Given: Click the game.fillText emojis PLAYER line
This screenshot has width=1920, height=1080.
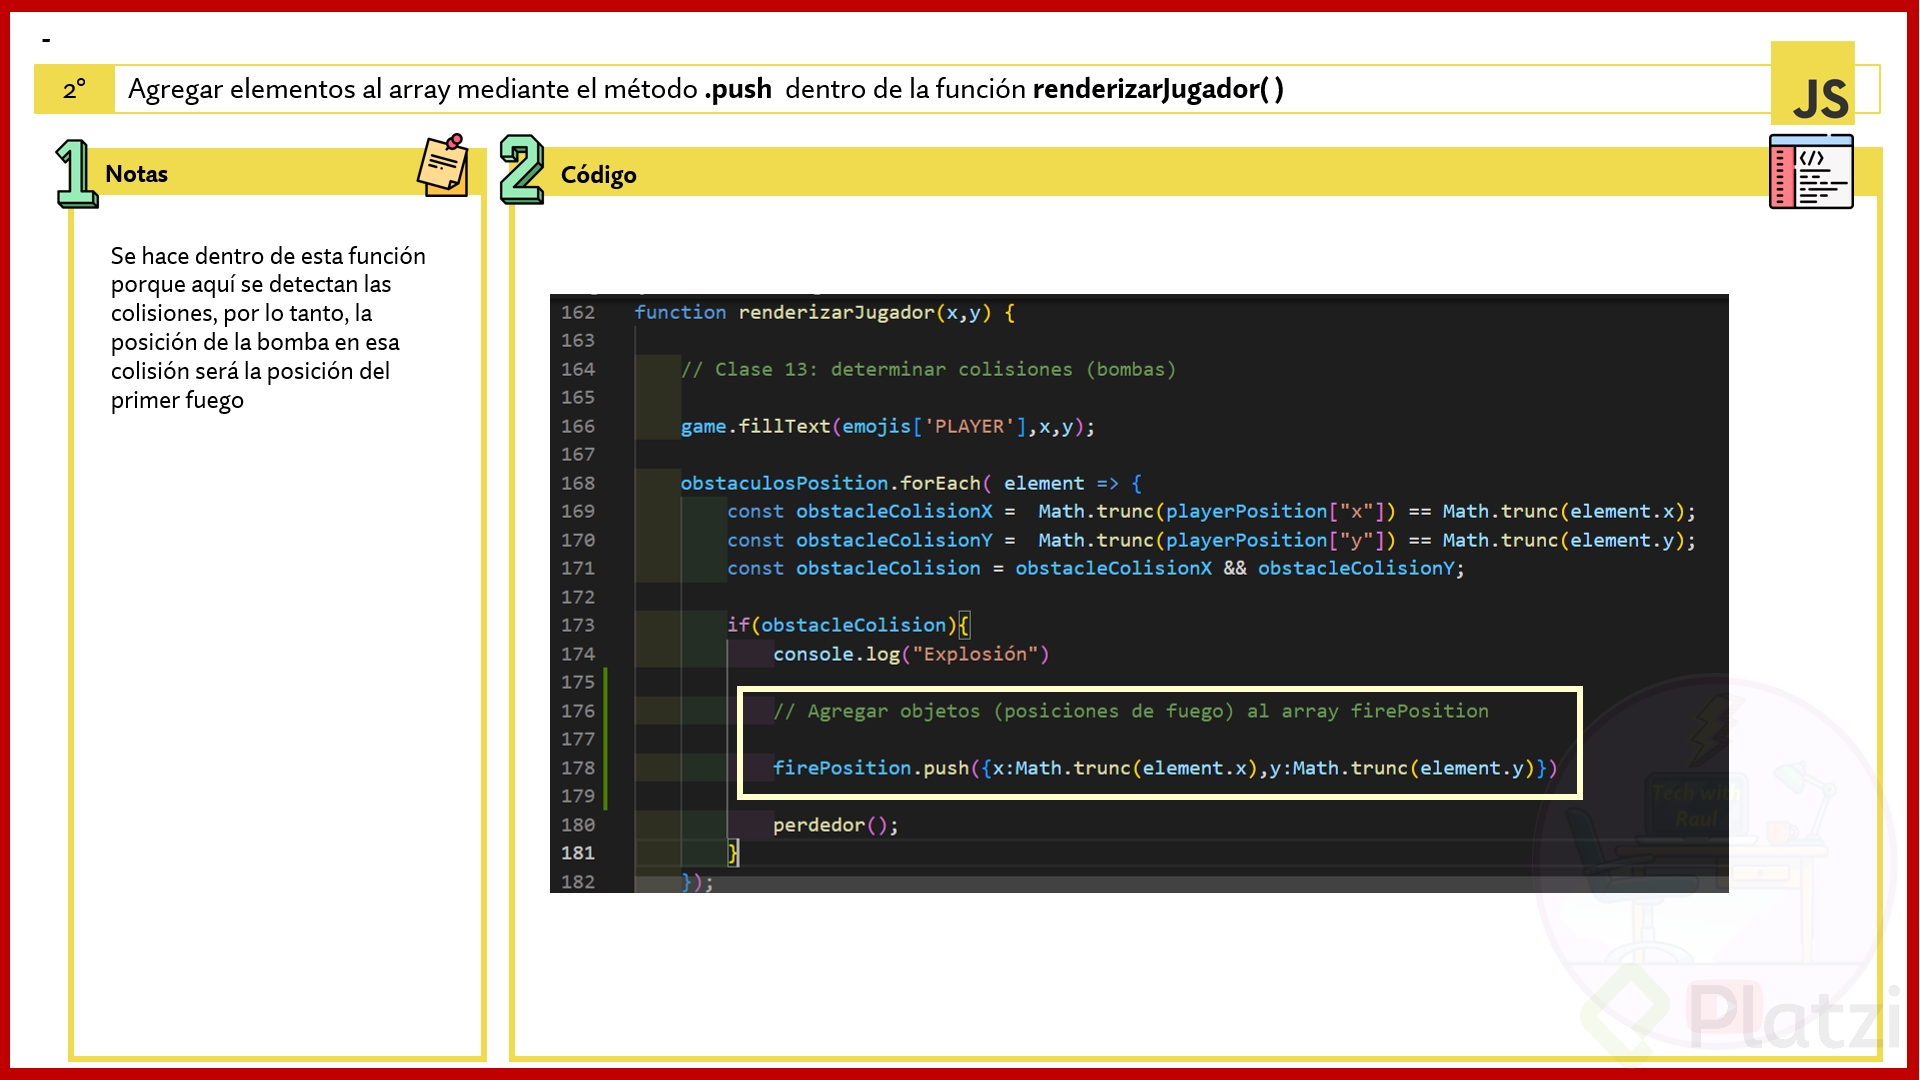Looking at the screenshot, I should pos(888,426).
